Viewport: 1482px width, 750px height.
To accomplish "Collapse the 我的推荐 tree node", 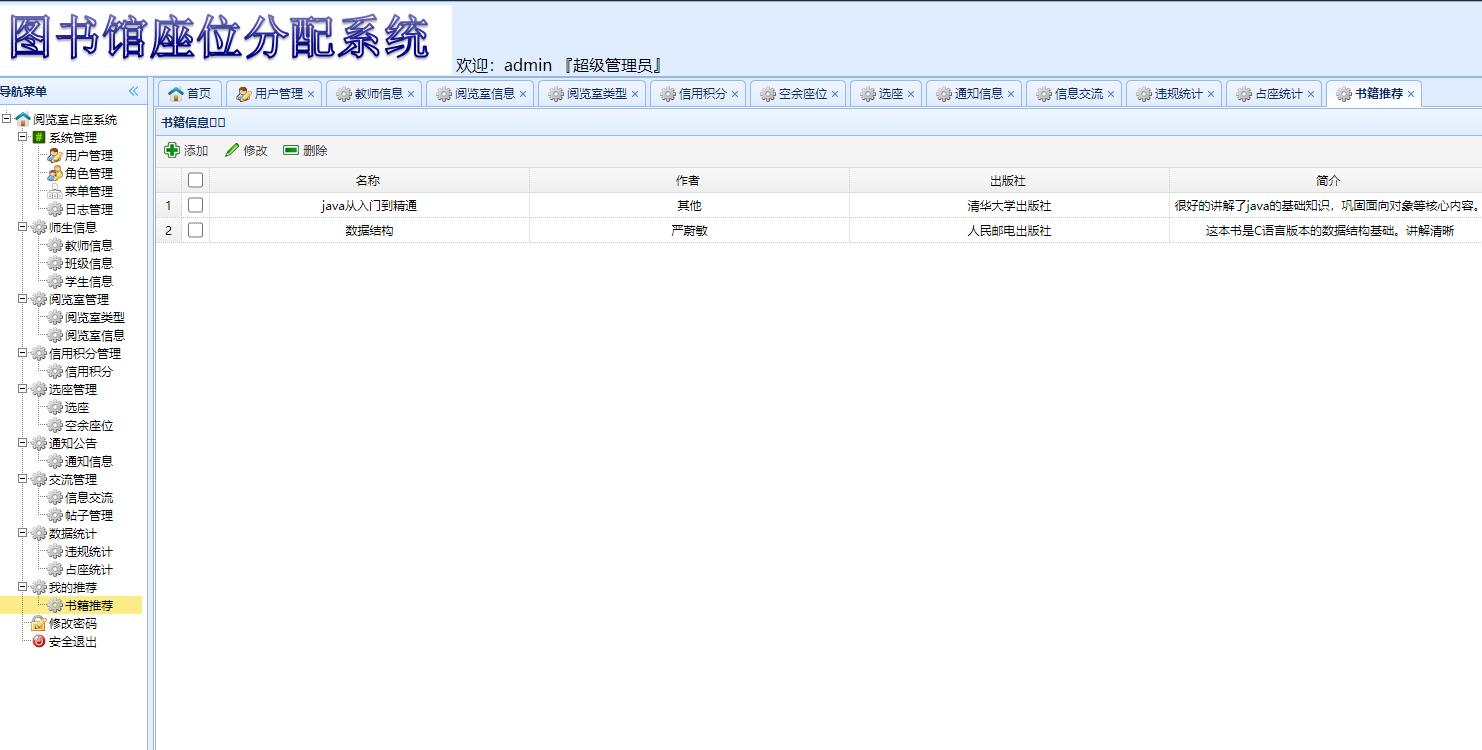I will 22,587.
